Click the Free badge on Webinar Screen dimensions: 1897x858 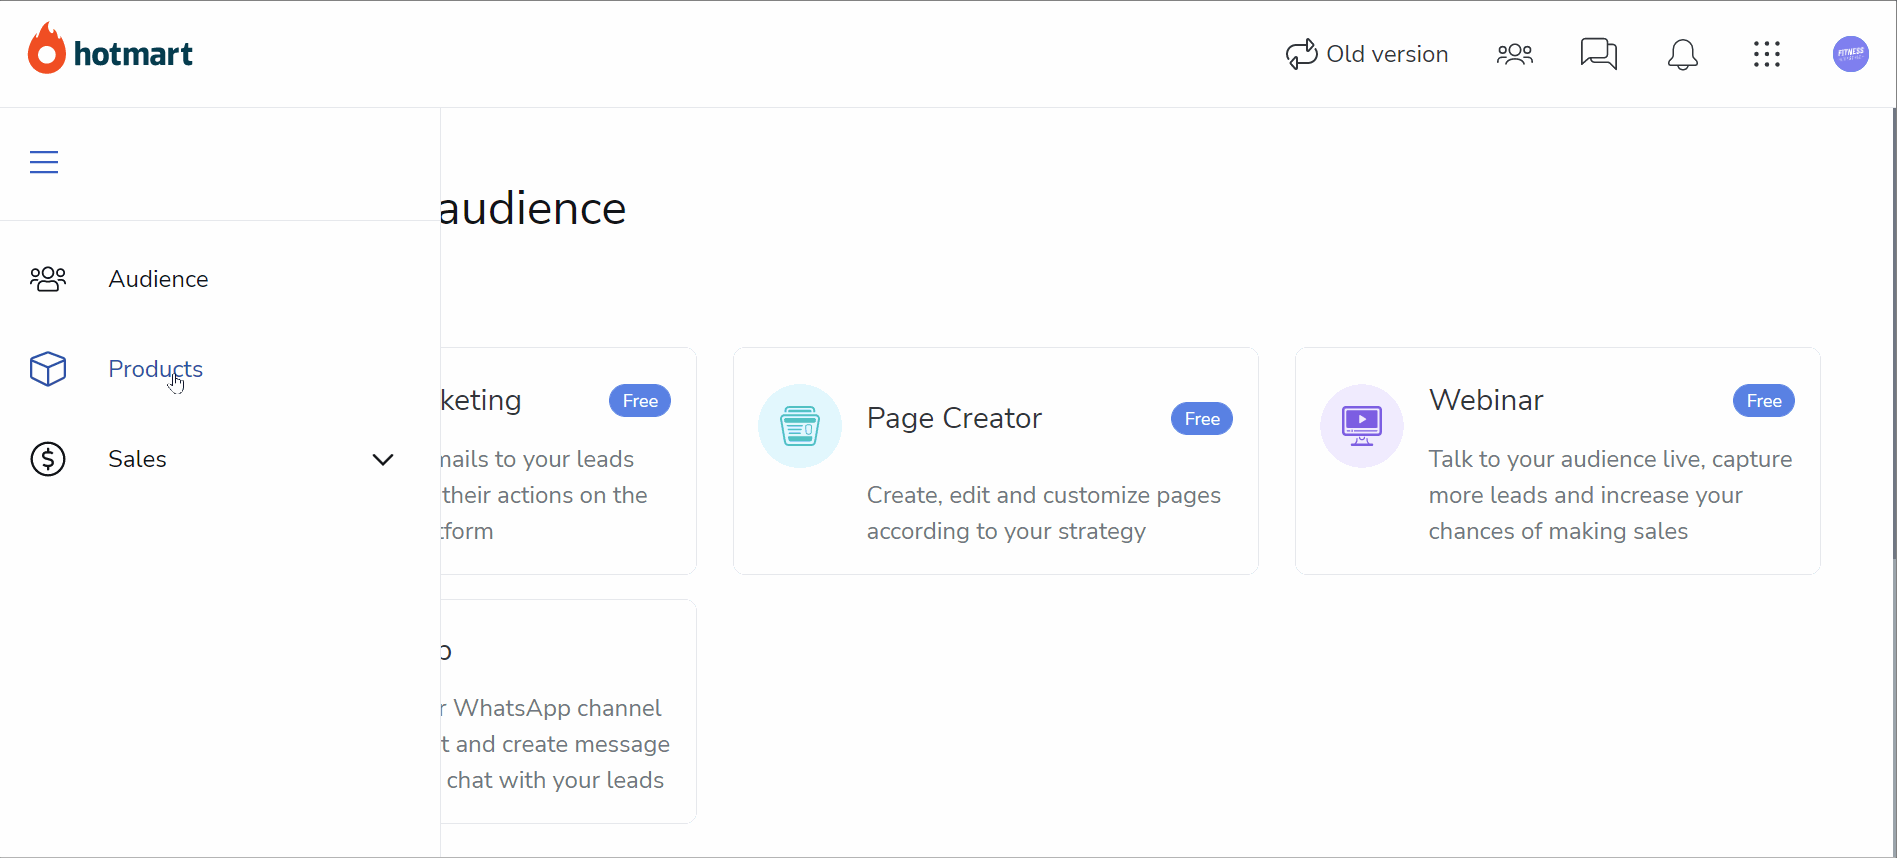click(1764, 401)
